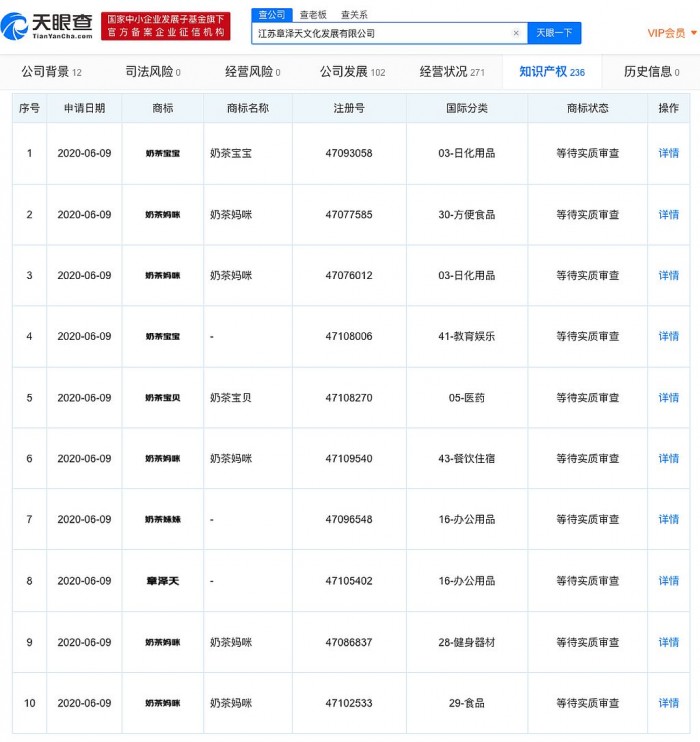Viewport: 700px width, 742px height.
Task: Open the 历史信息 section tab
Action: click(652, 72)
